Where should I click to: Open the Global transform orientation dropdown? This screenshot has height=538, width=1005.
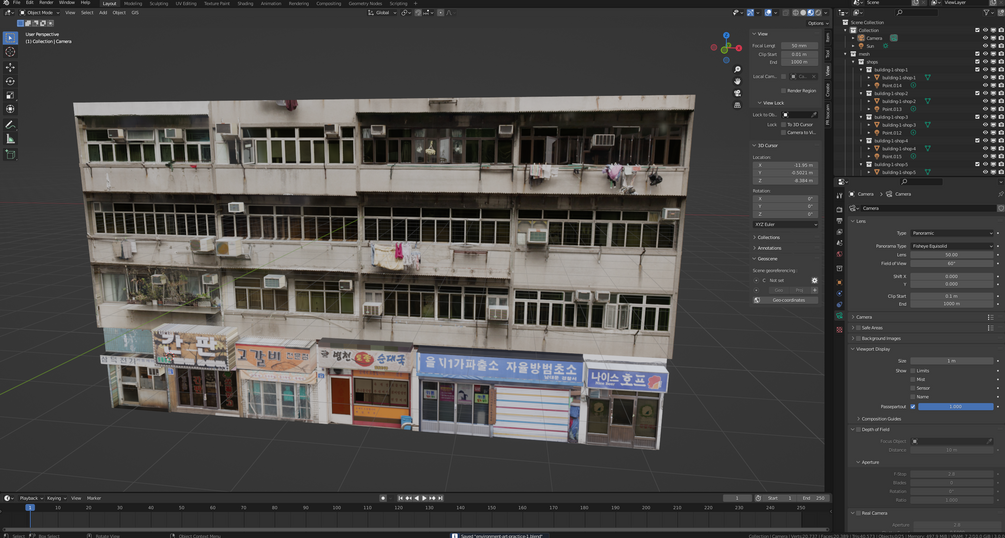383,12
